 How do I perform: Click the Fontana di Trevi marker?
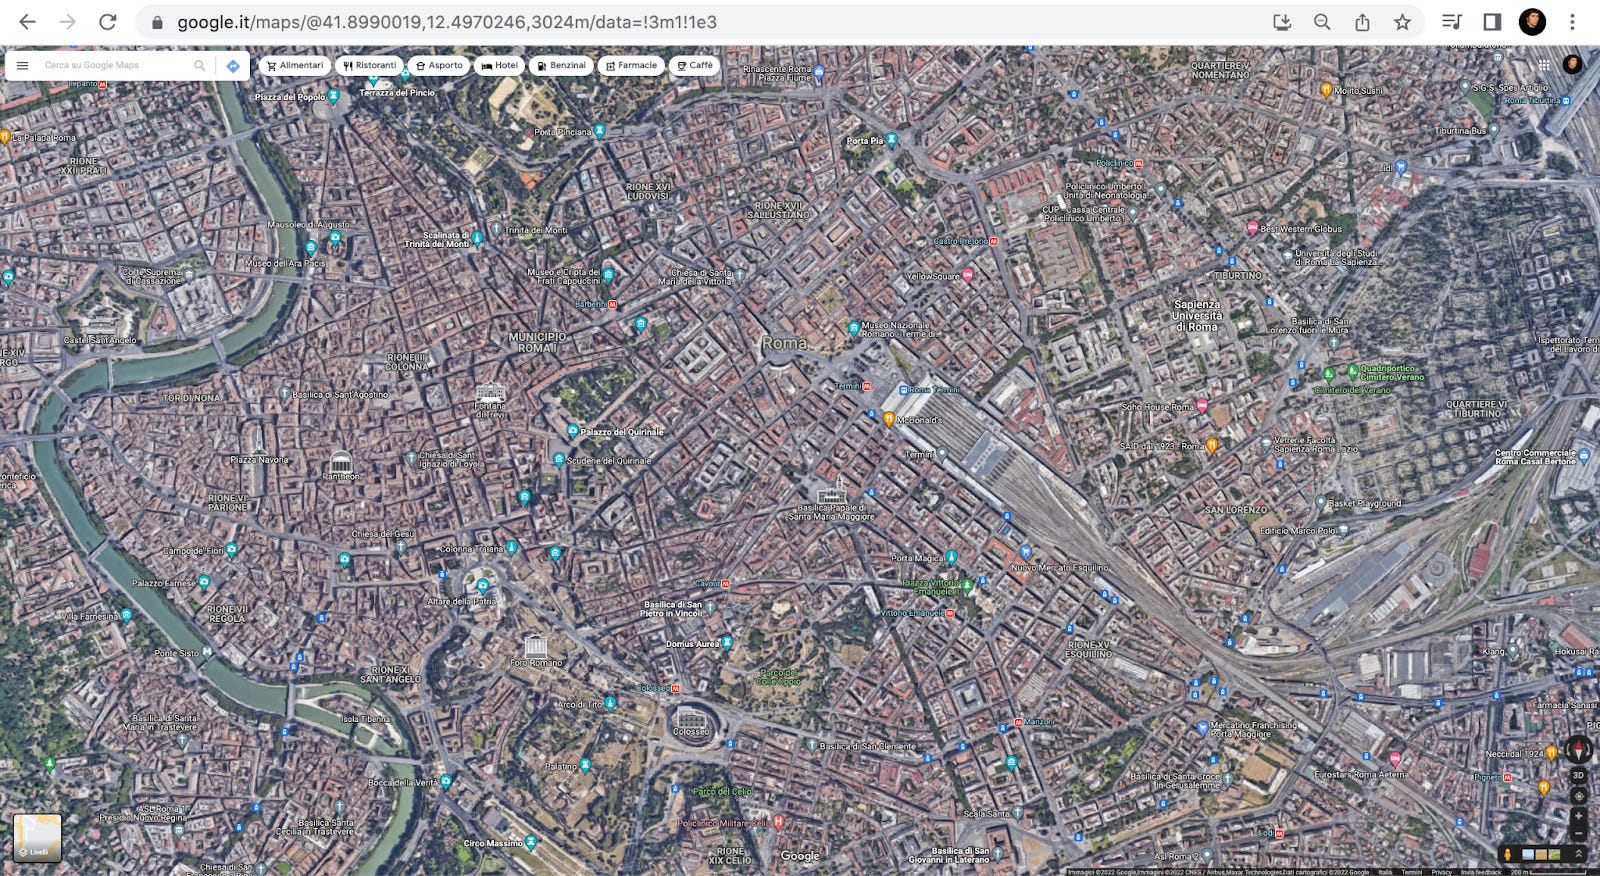point(490,392)
